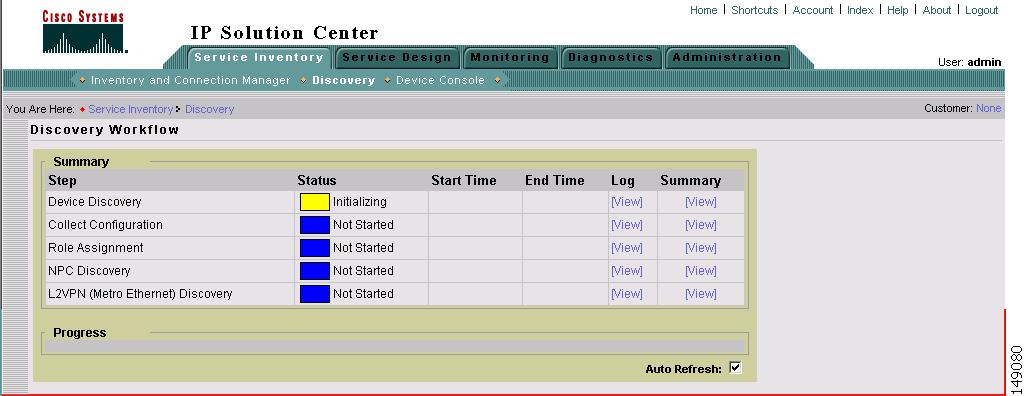Click the NPC Discovery step text
This screenshot has width=1024, height=396.
(x=89, y=271)
